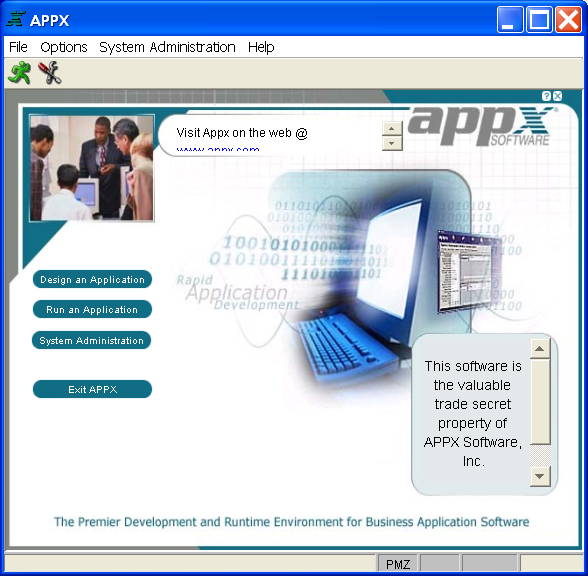The width and height of the screenshot is (588, 576).
Task: Click the wrench and screwdriver toolbar icon
Action: [x=50, y=73]
